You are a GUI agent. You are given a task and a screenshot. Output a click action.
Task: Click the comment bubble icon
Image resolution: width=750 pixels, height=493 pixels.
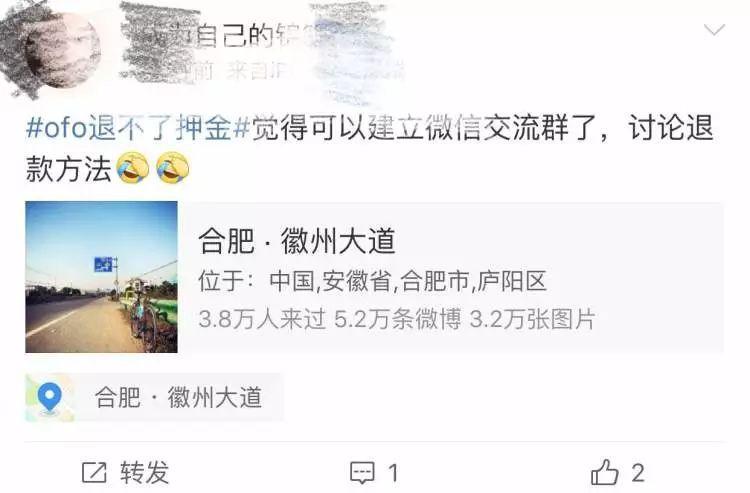(362, 473)
